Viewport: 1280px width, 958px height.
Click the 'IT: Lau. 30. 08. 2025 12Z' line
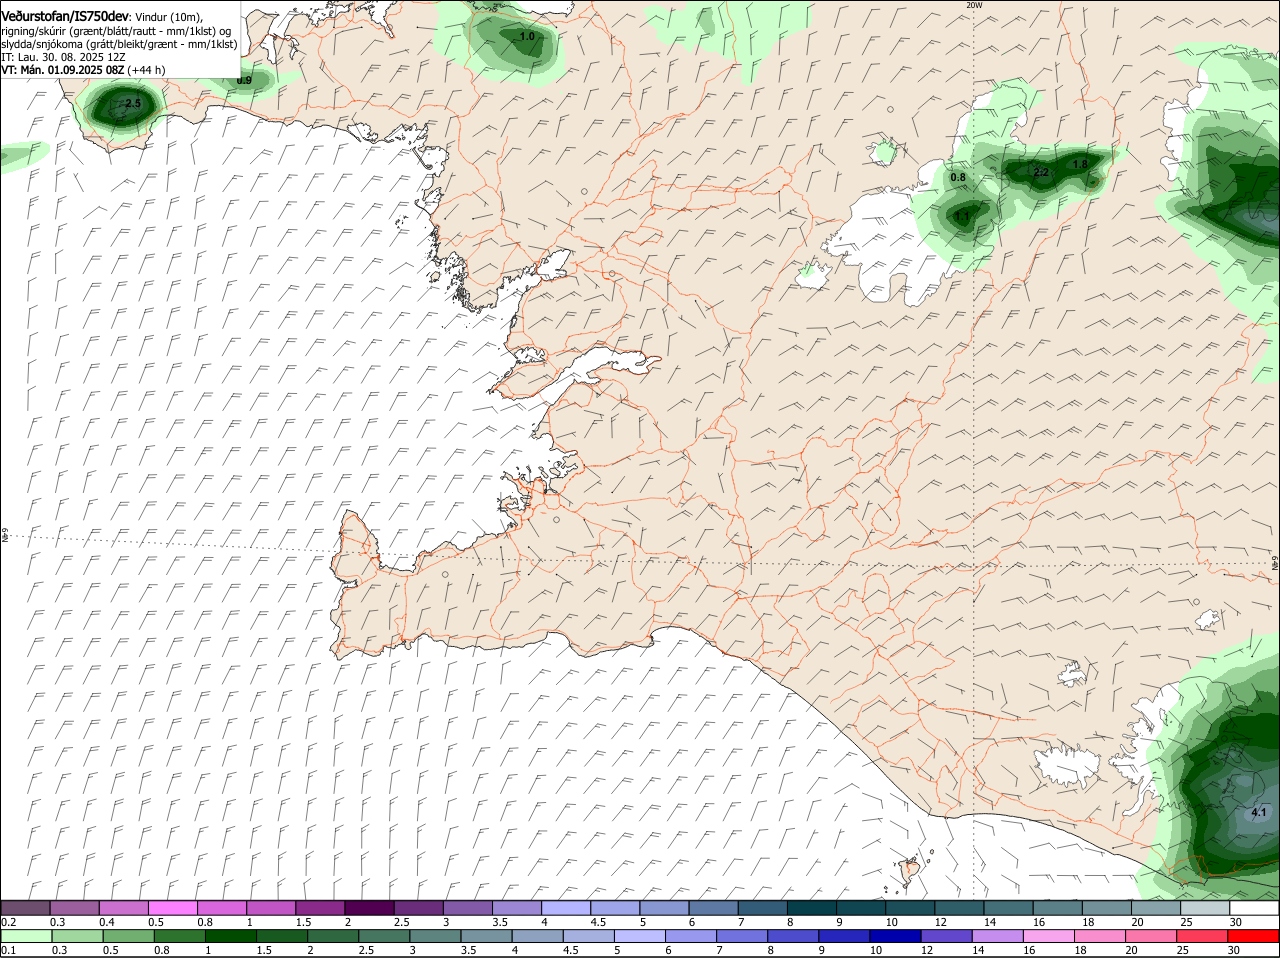coord(63,57)
